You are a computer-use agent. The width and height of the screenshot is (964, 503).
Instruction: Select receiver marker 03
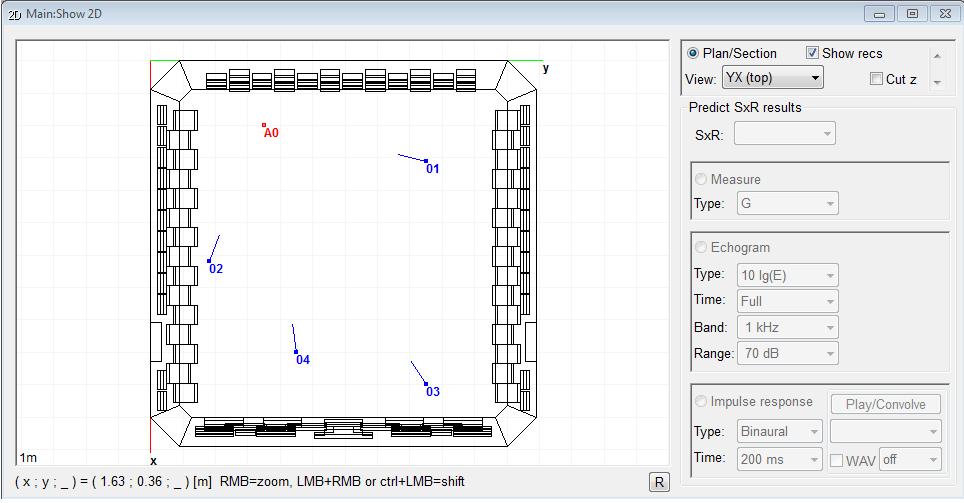tap(426, 384)
